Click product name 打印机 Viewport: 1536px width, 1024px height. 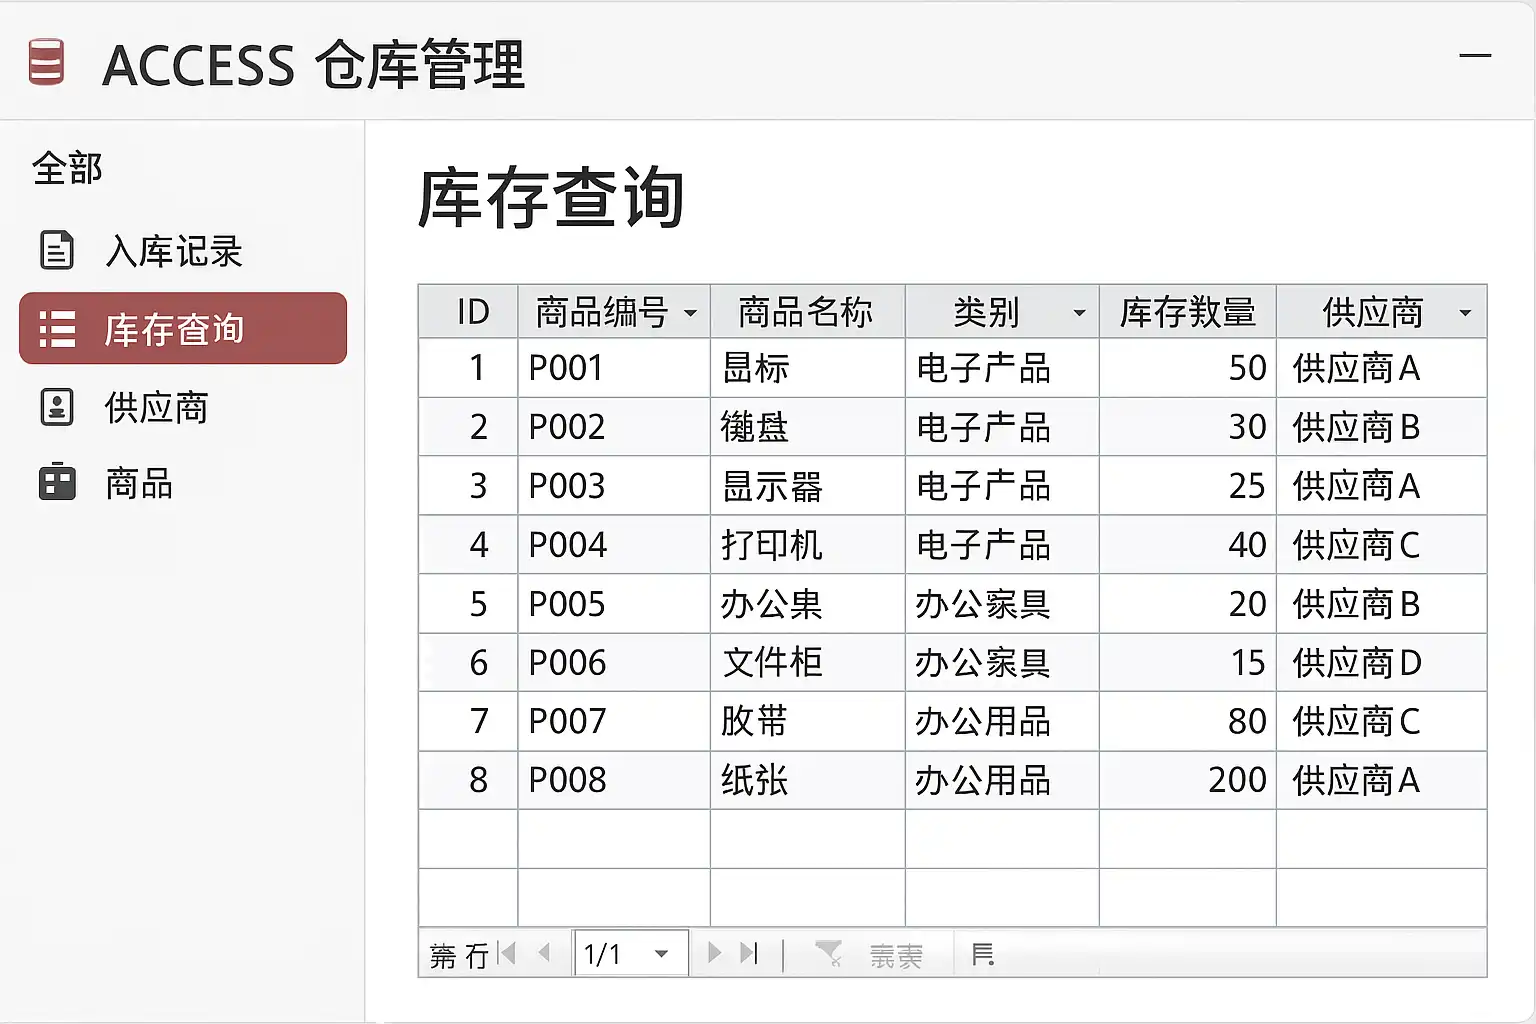pos(771,545)
